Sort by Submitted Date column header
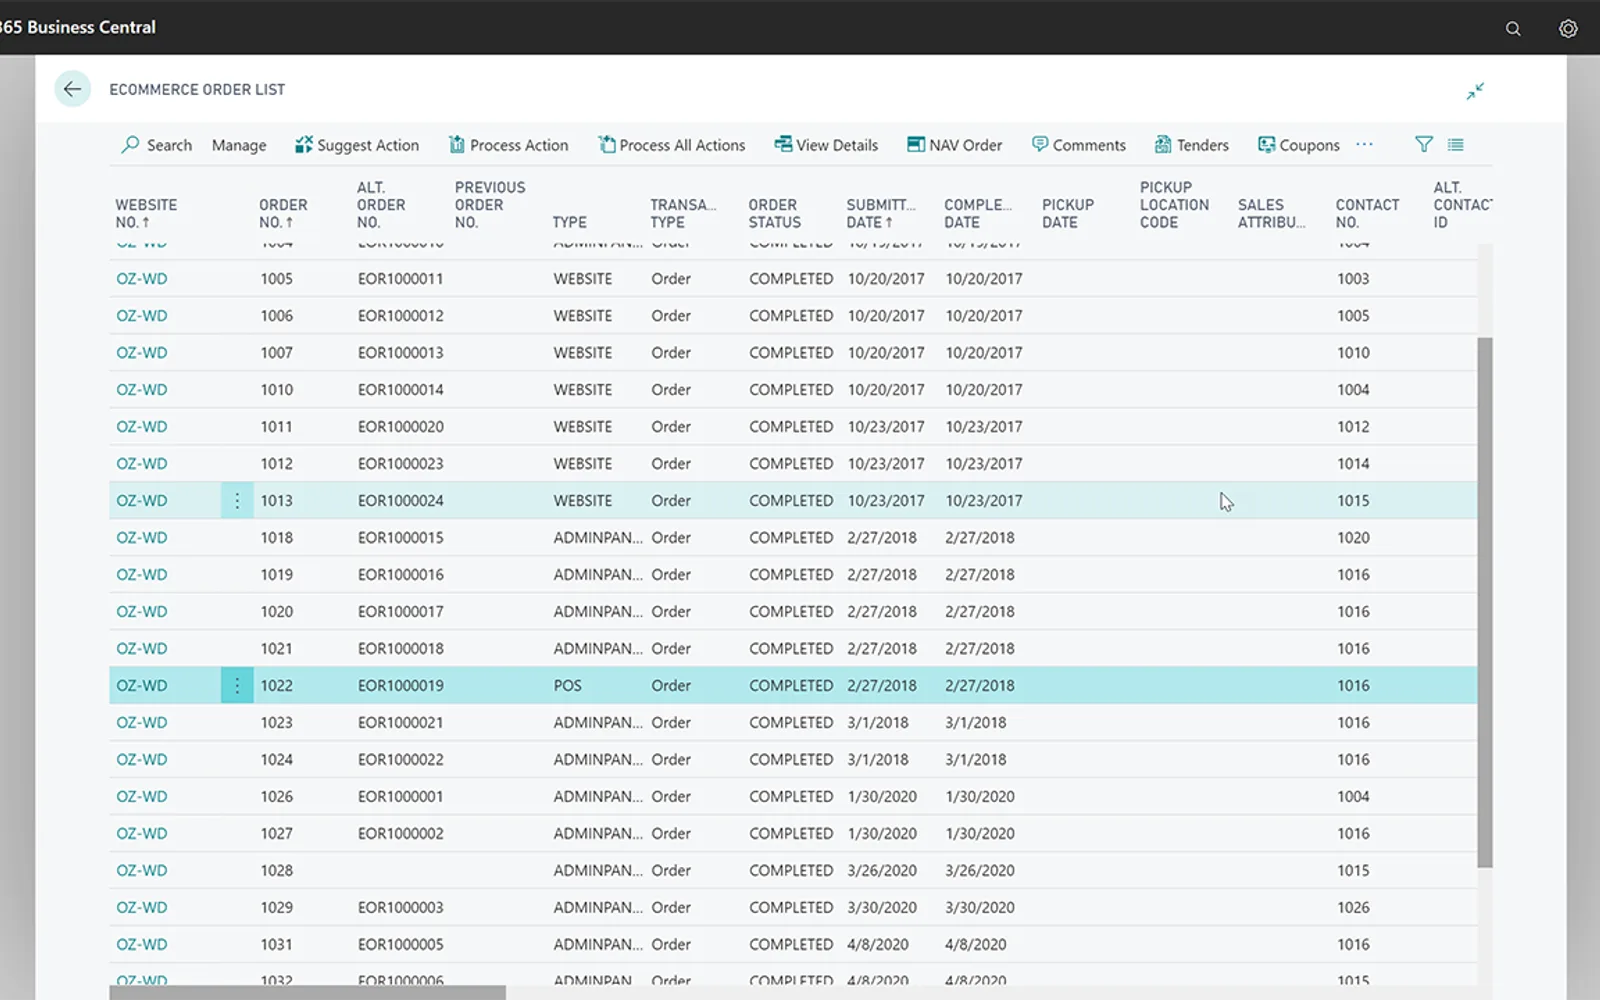 pos(881,213)
